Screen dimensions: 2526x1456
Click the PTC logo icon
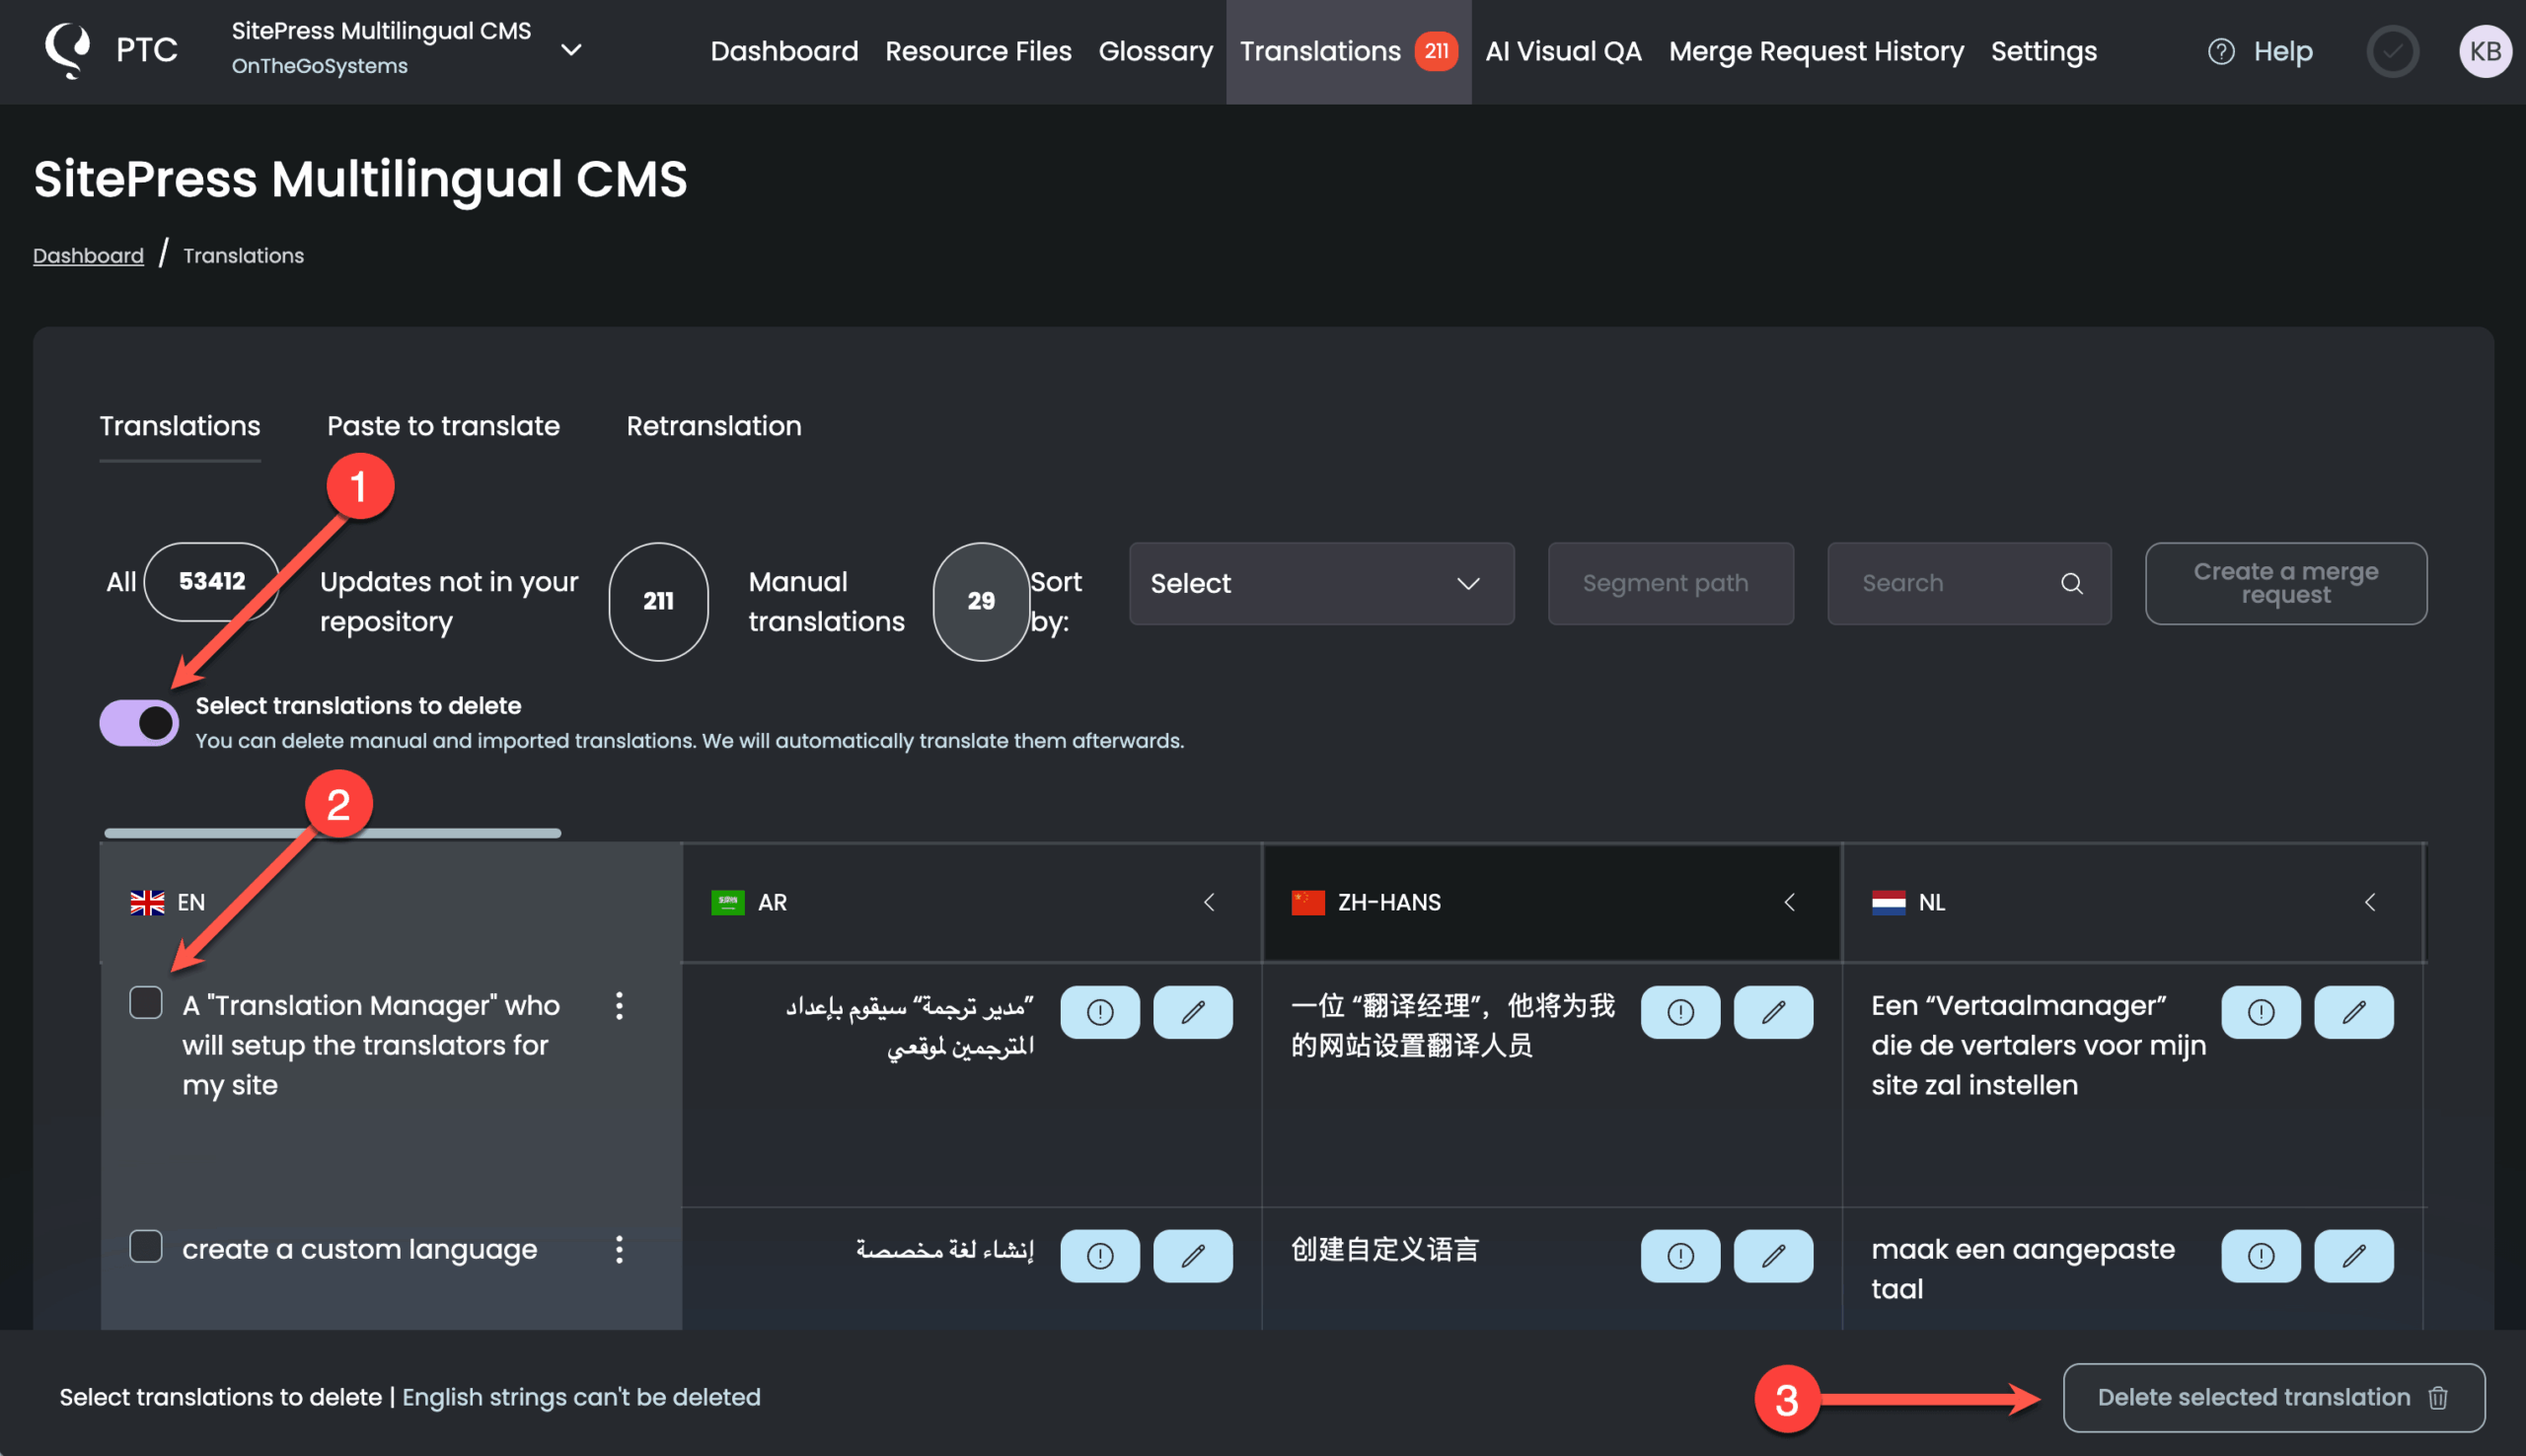(x=67, y=50)
